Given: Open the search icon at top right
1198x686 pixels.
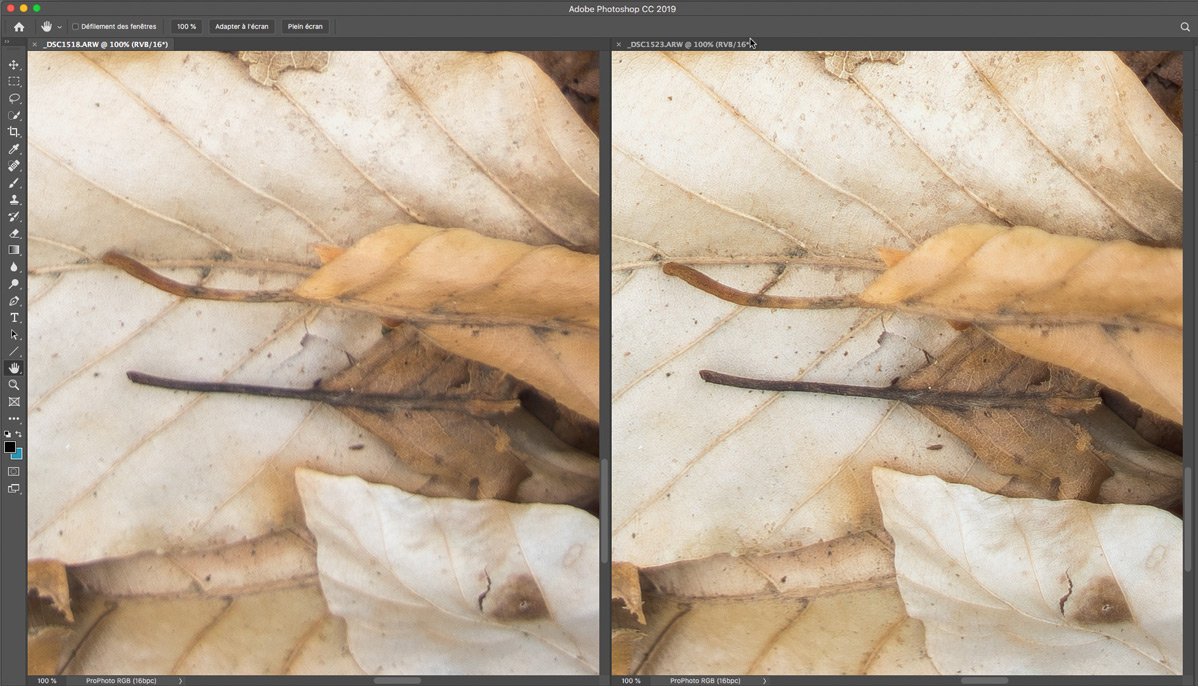Looking at the screenshot, I should [x=1185, y=27].
